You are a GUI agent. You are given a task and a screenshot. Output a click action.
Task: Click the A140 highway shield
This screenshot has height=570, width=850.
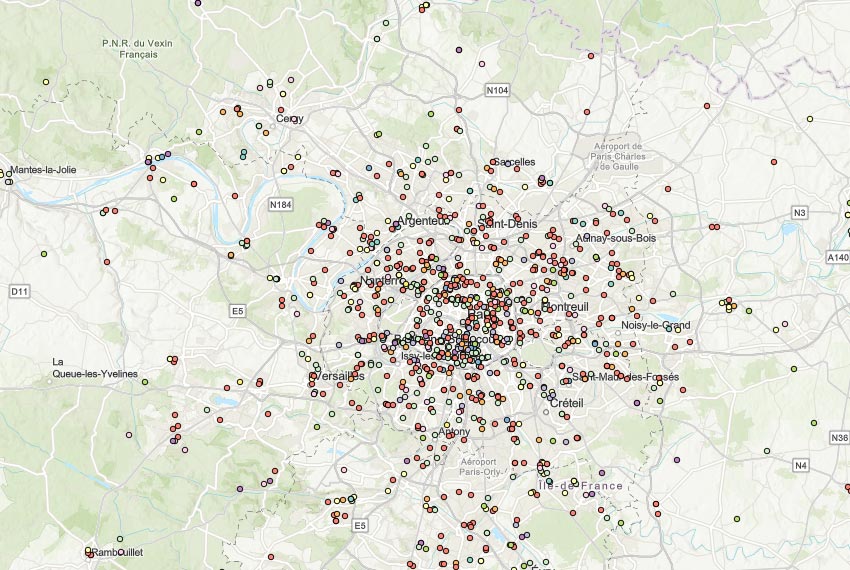pyautogui.click(x=837, y=258)
